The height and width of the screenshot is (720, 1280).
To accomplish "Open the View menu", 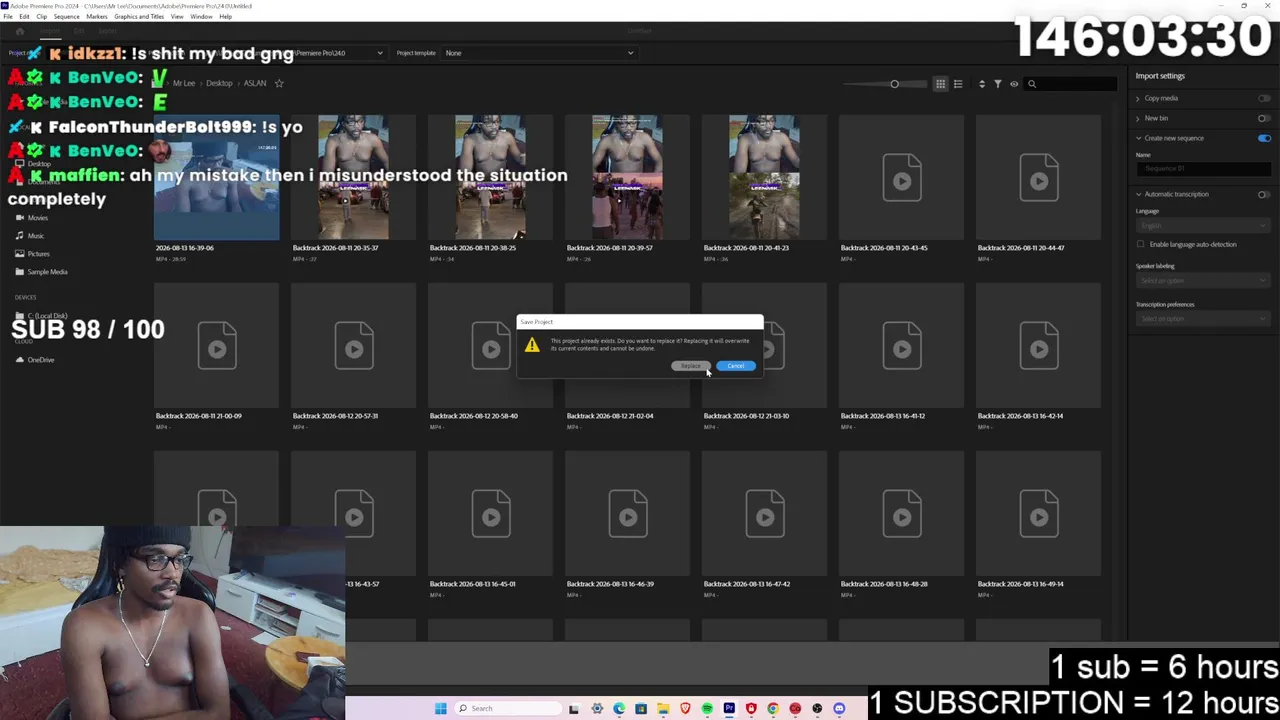I will (x=177, y=17).
